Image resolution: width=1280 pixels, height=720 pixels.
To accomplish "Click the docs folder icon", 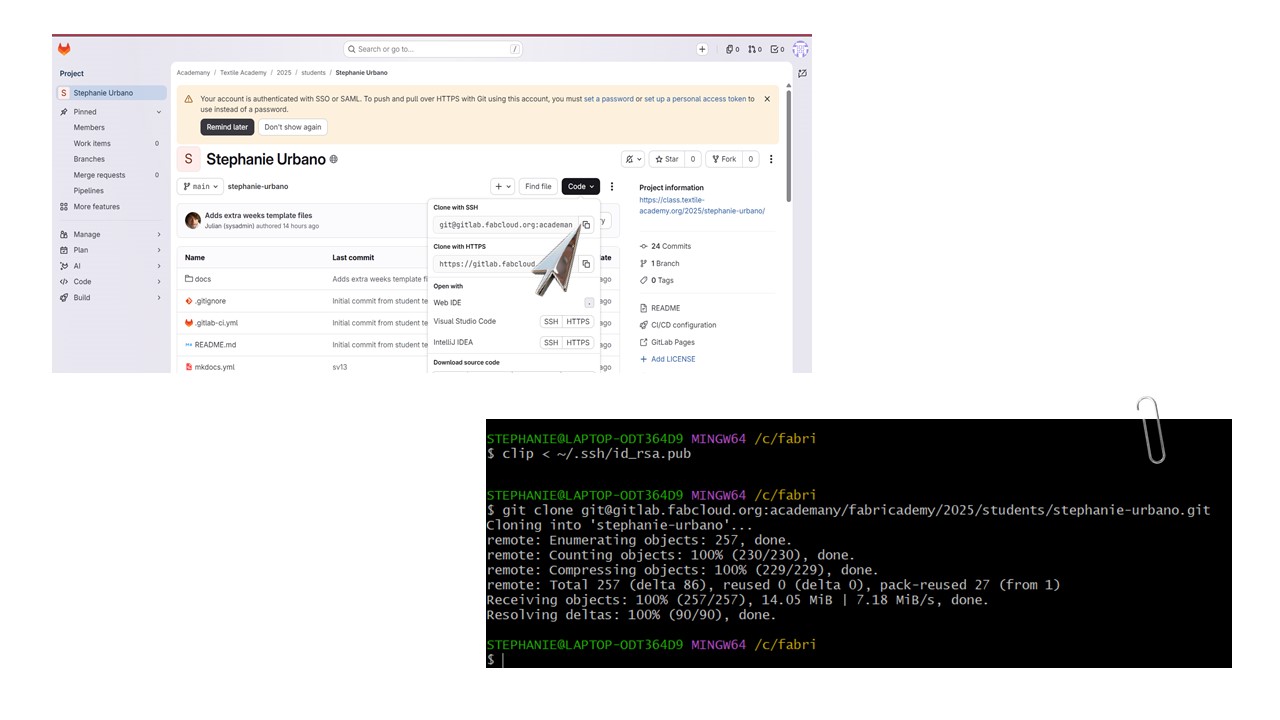I will click(189, 279).
